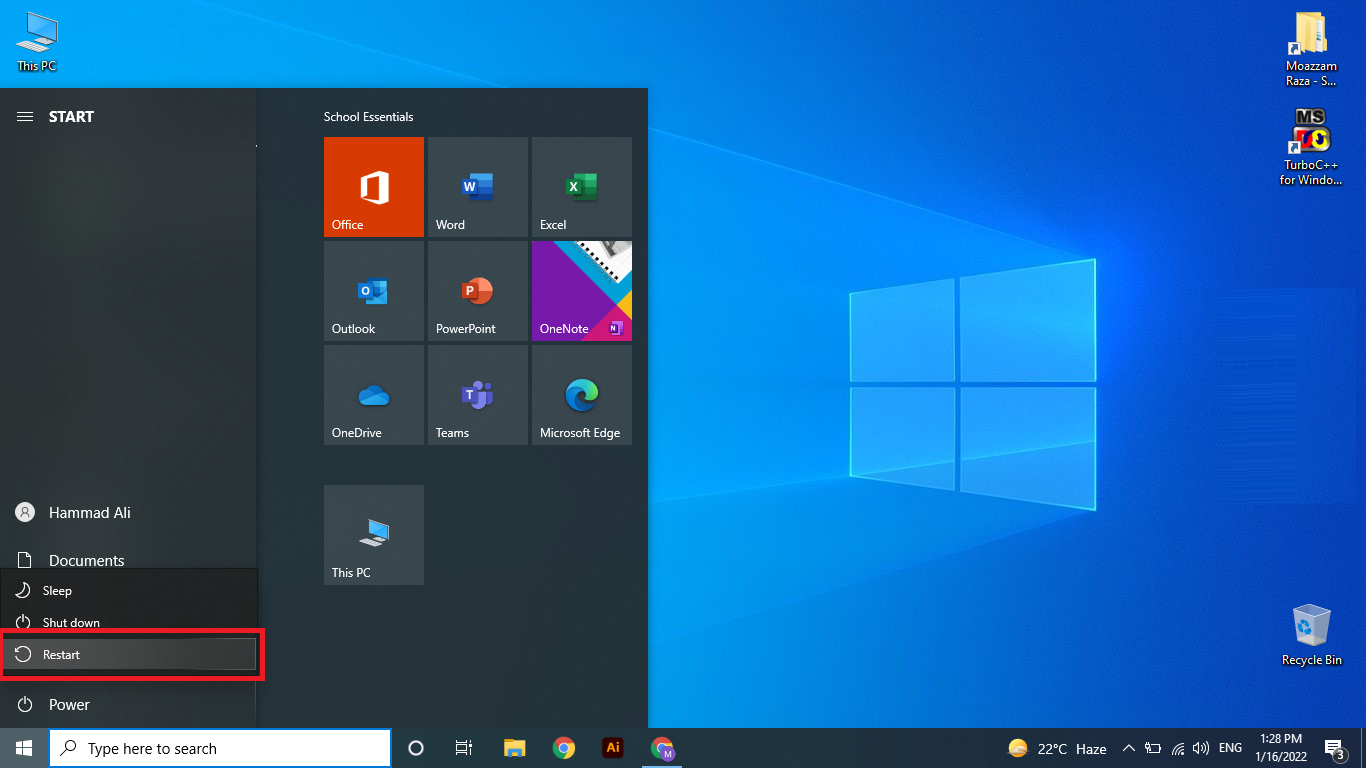Screen dimensions: 1366x768
Task: Click the School Essentials group header
Action: point(368,117)
